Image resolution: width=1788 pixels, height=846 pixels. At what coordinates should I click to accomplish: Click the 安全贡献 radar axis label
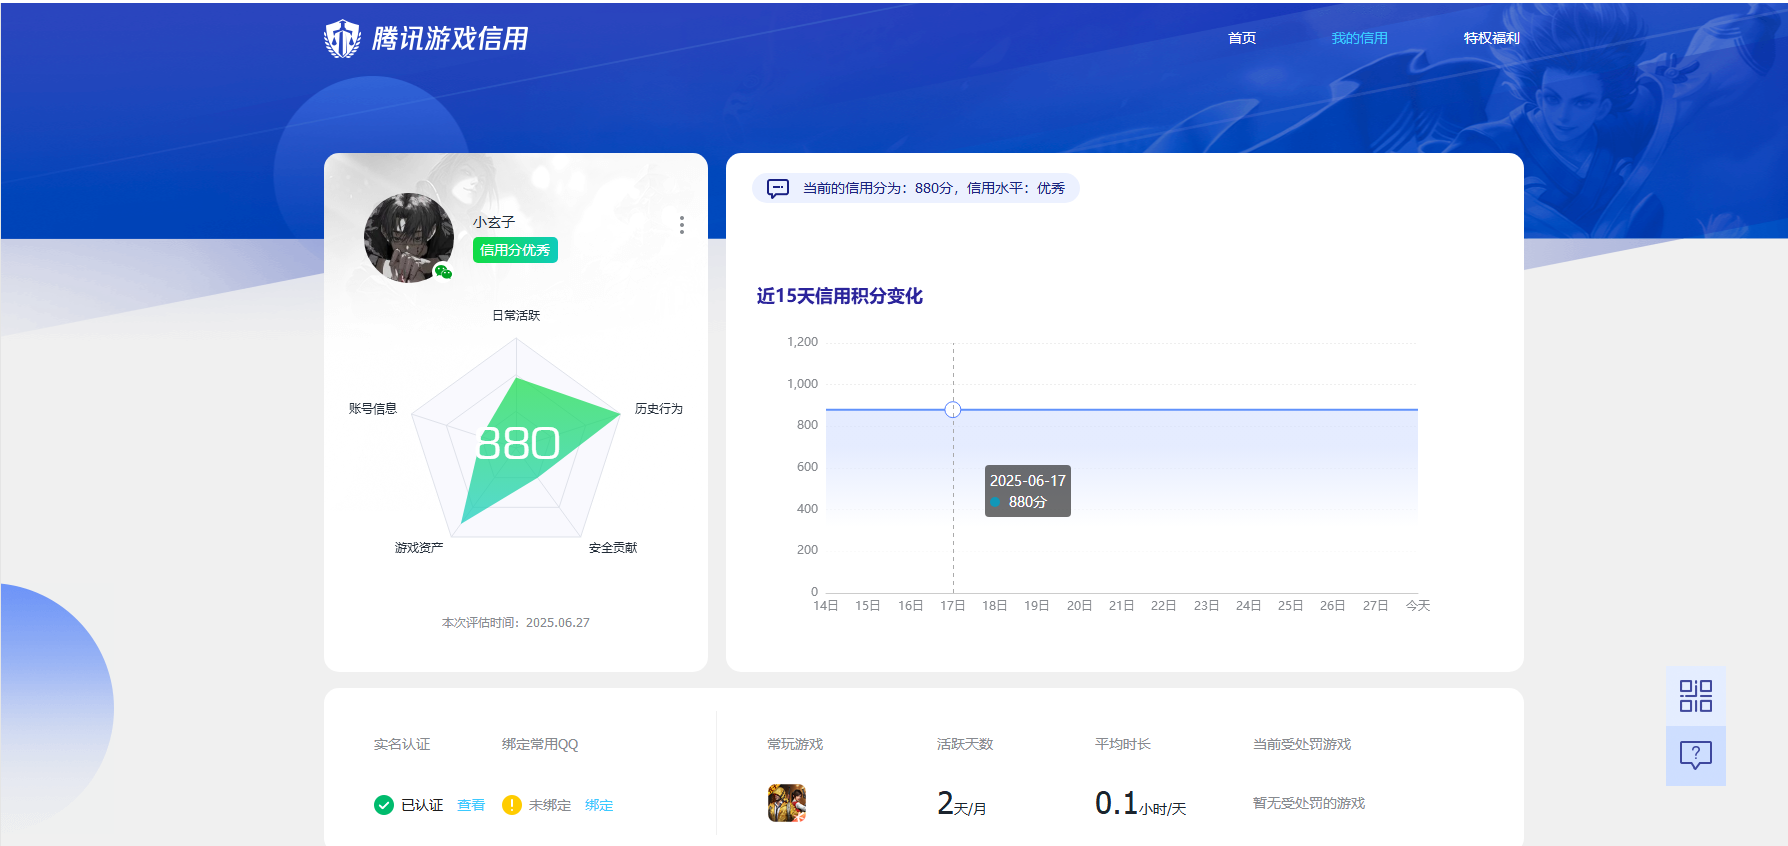coord(613,547)
